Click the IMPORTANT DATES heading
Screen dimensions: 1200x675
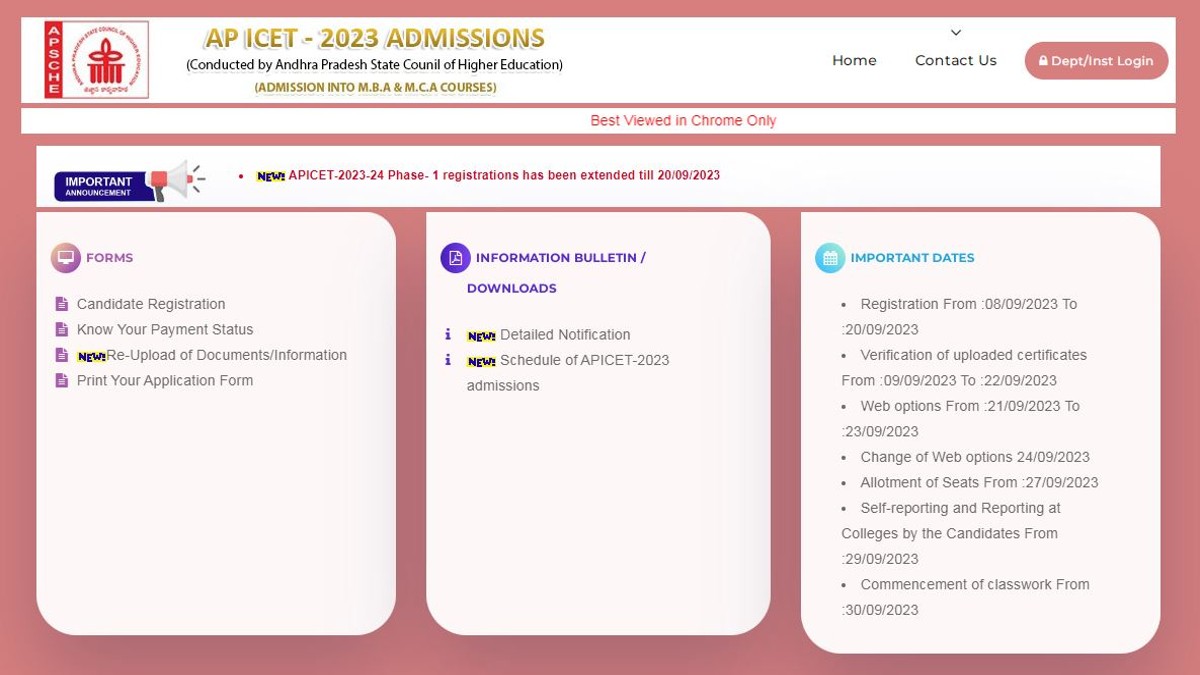(912, 258)
